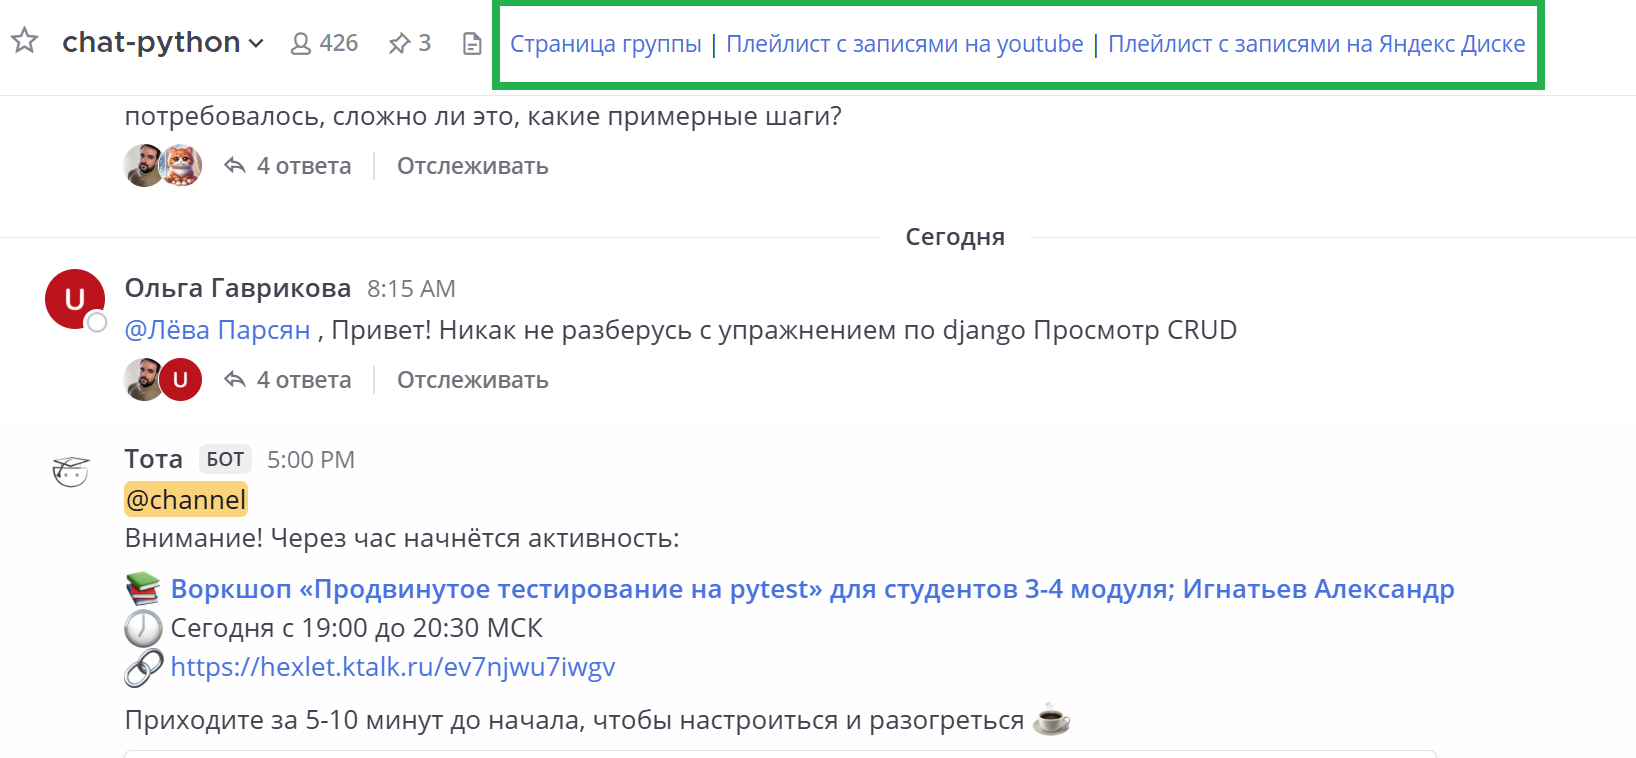This screenshot has width=1636, height=758.
Task: View the 426 channel members
Action: coord(324,43)
